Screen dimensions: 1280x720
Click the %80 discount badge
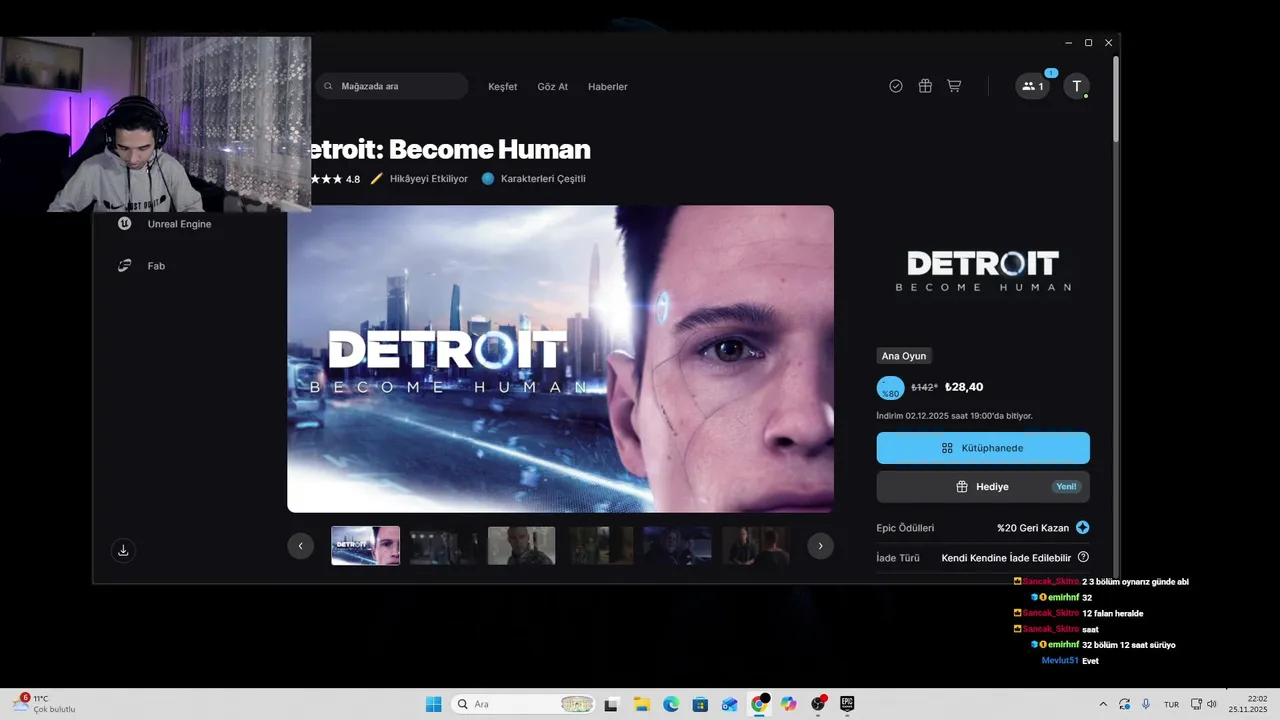[x=890, y=388]
